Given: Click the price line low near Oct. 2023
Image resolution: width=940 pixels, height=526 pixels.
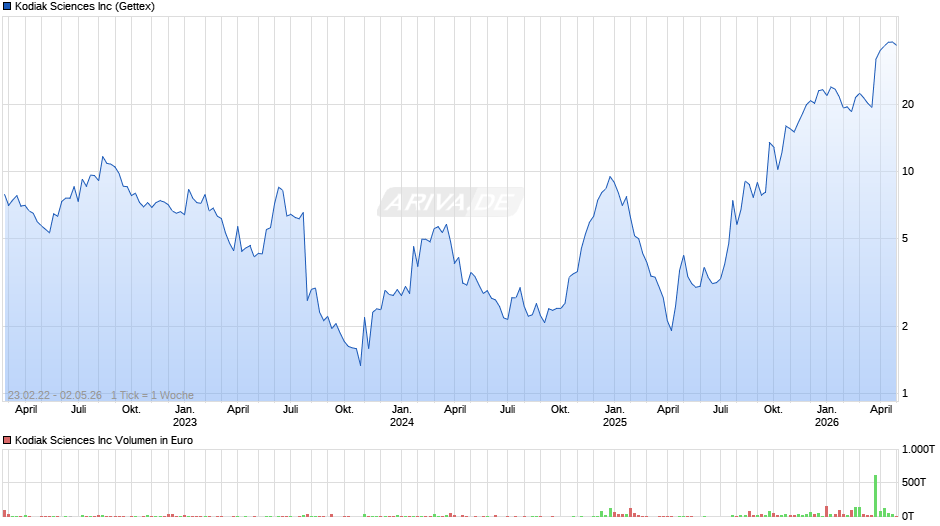Looking at the screenshot, I should 360,365.
